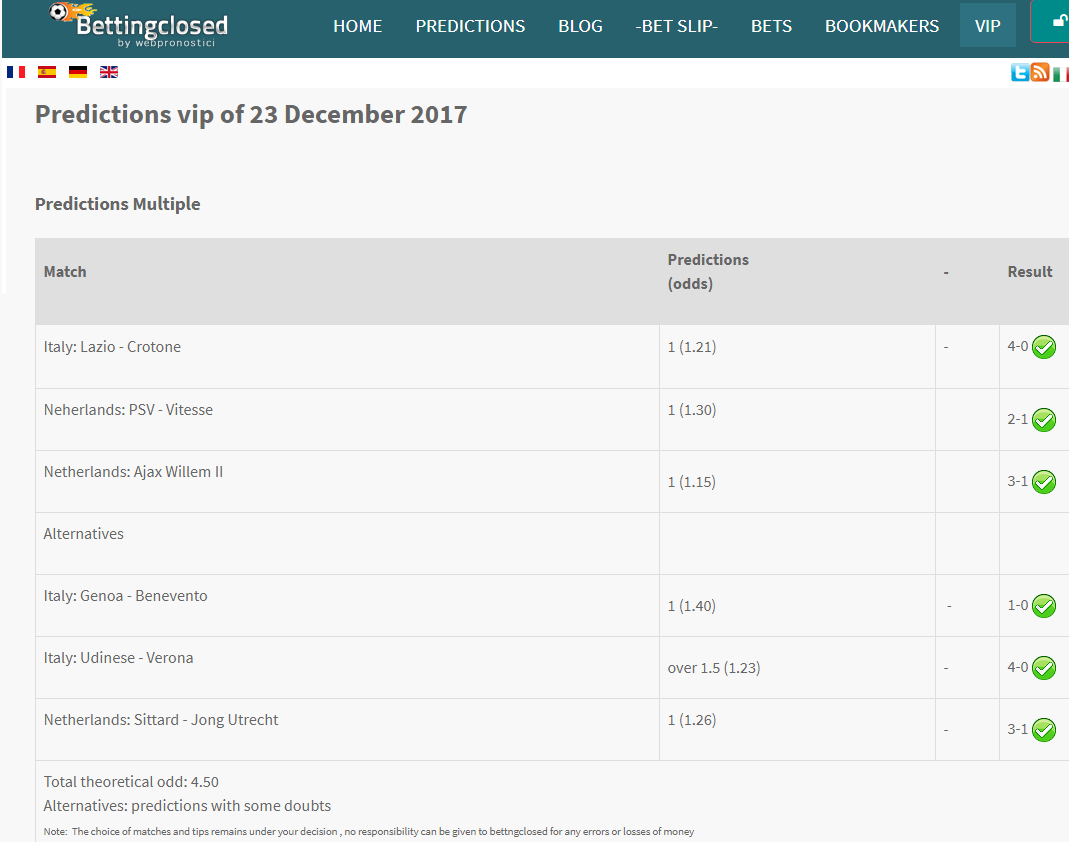The image size is (1069, 842).
Task: Open the RSS feed icon
Action: coord(1040,72)
